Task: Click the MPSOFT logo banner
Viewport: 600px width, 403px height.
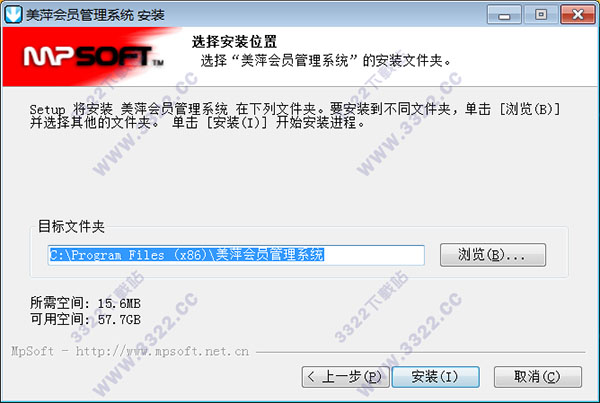Action: [x=92, y=57]
